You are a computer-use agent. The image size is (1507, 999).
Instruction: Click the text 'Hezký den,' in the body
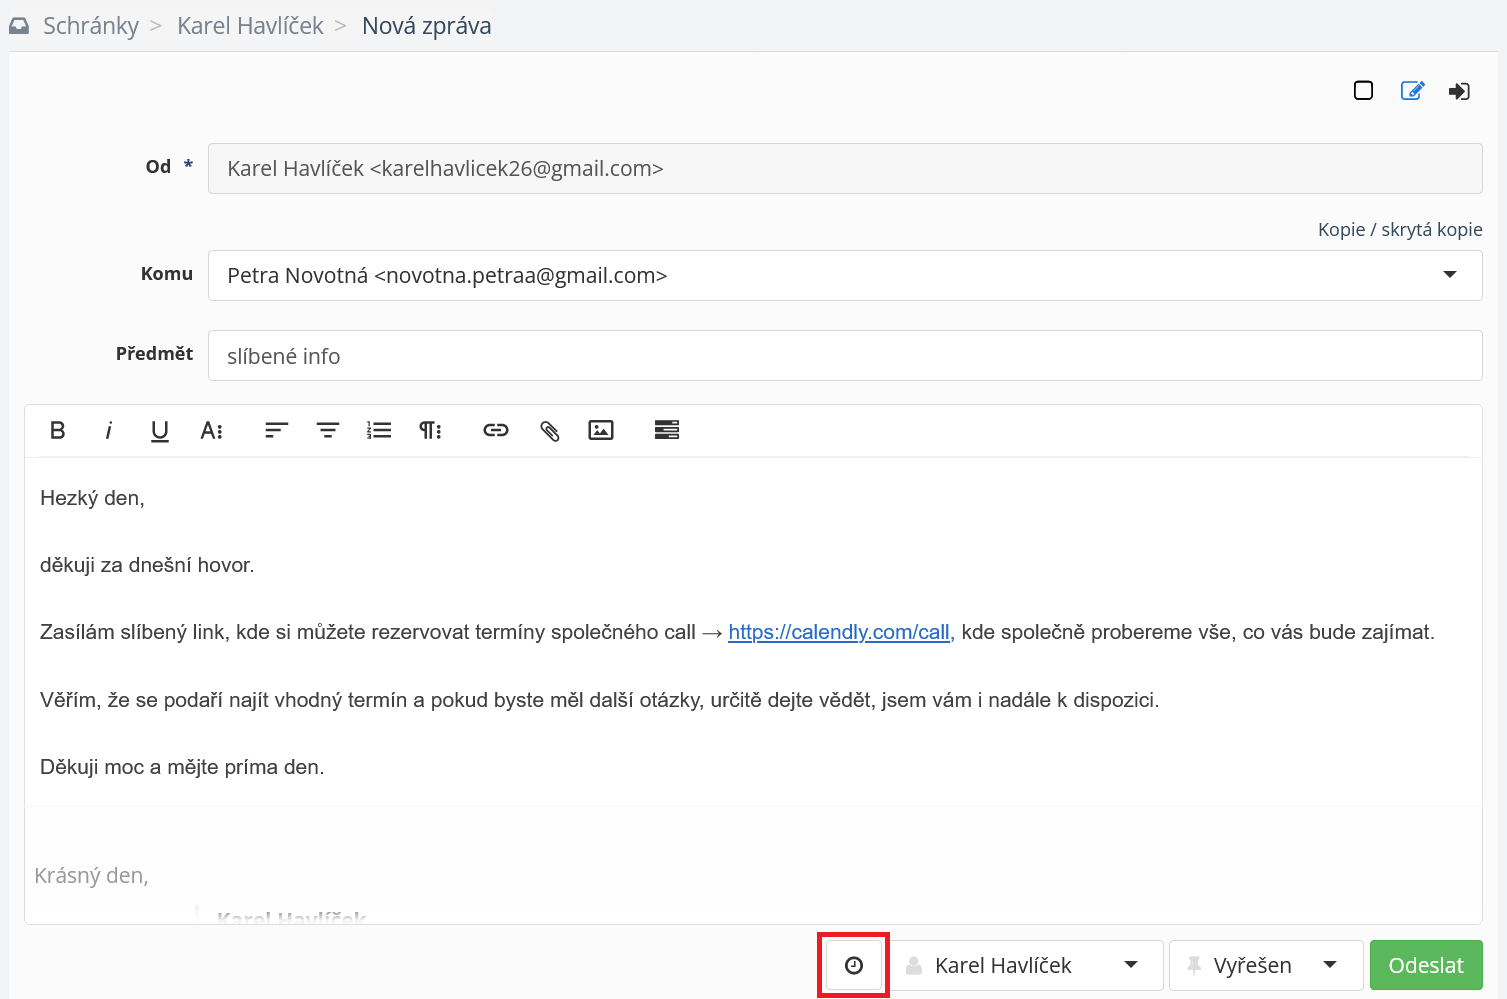click(x=92, y=498)
